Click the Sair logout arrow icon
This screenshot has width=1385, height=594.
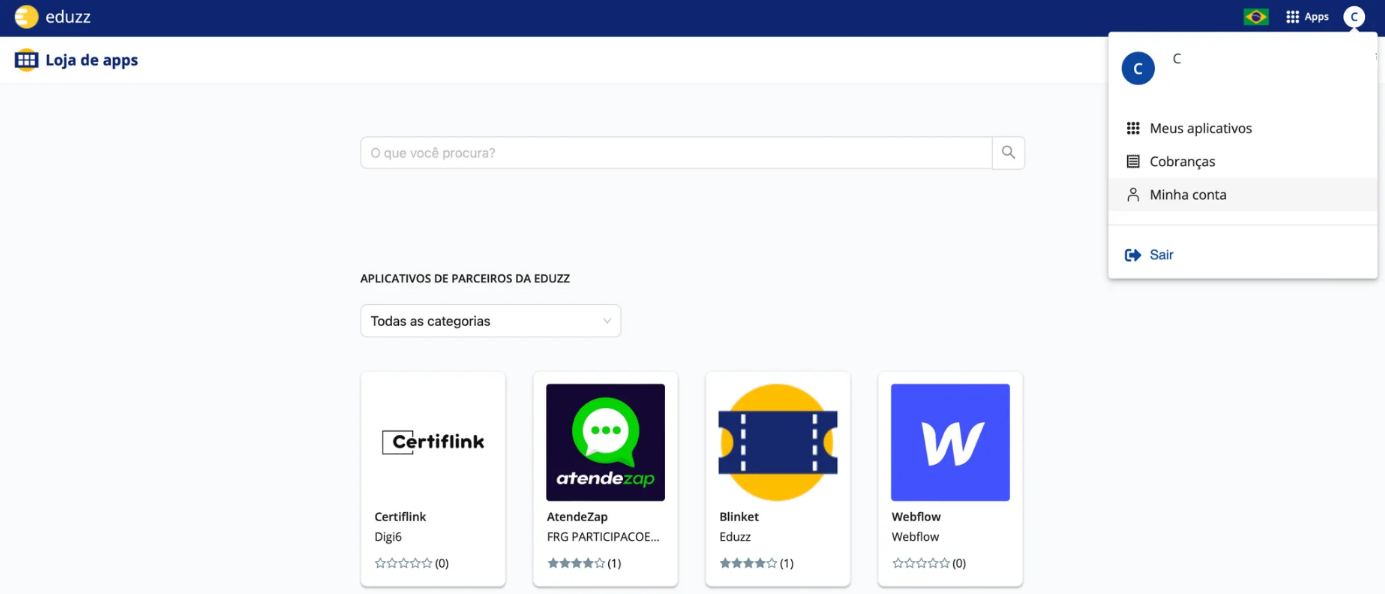(x=1133, y=255)
